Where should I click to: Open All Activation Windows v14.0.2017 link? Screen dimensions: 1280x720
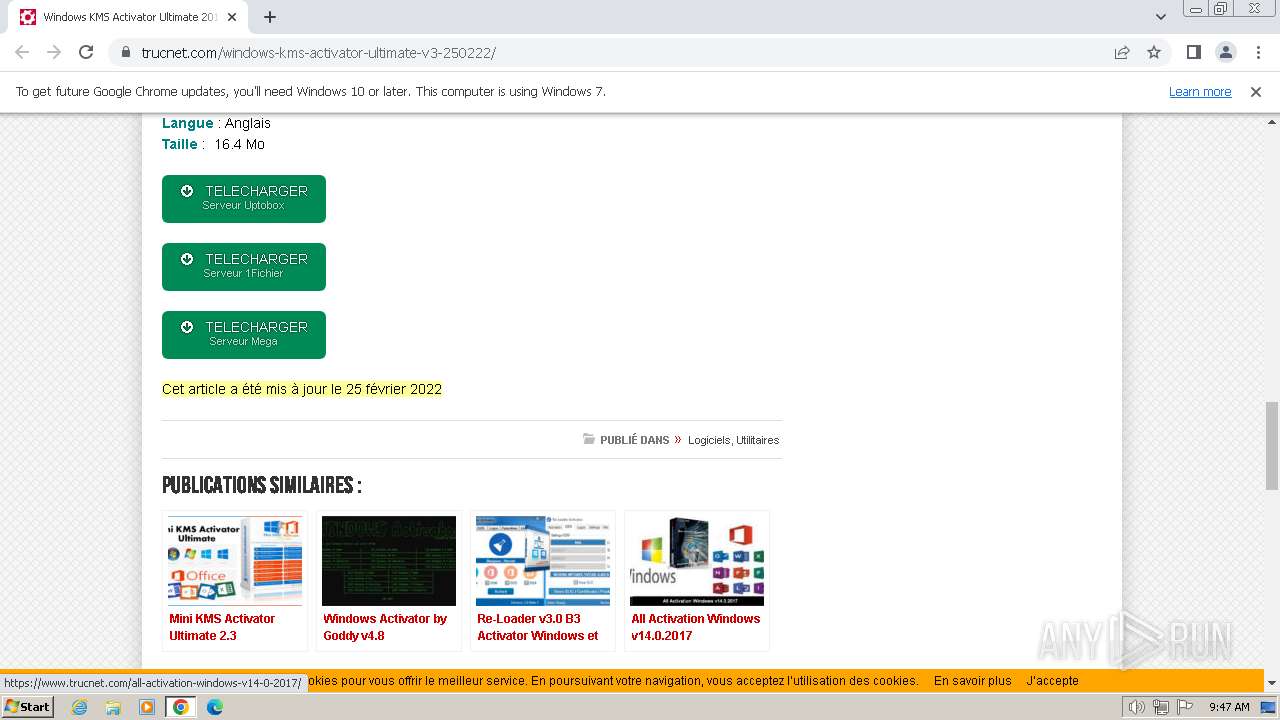tap(695, 627)
